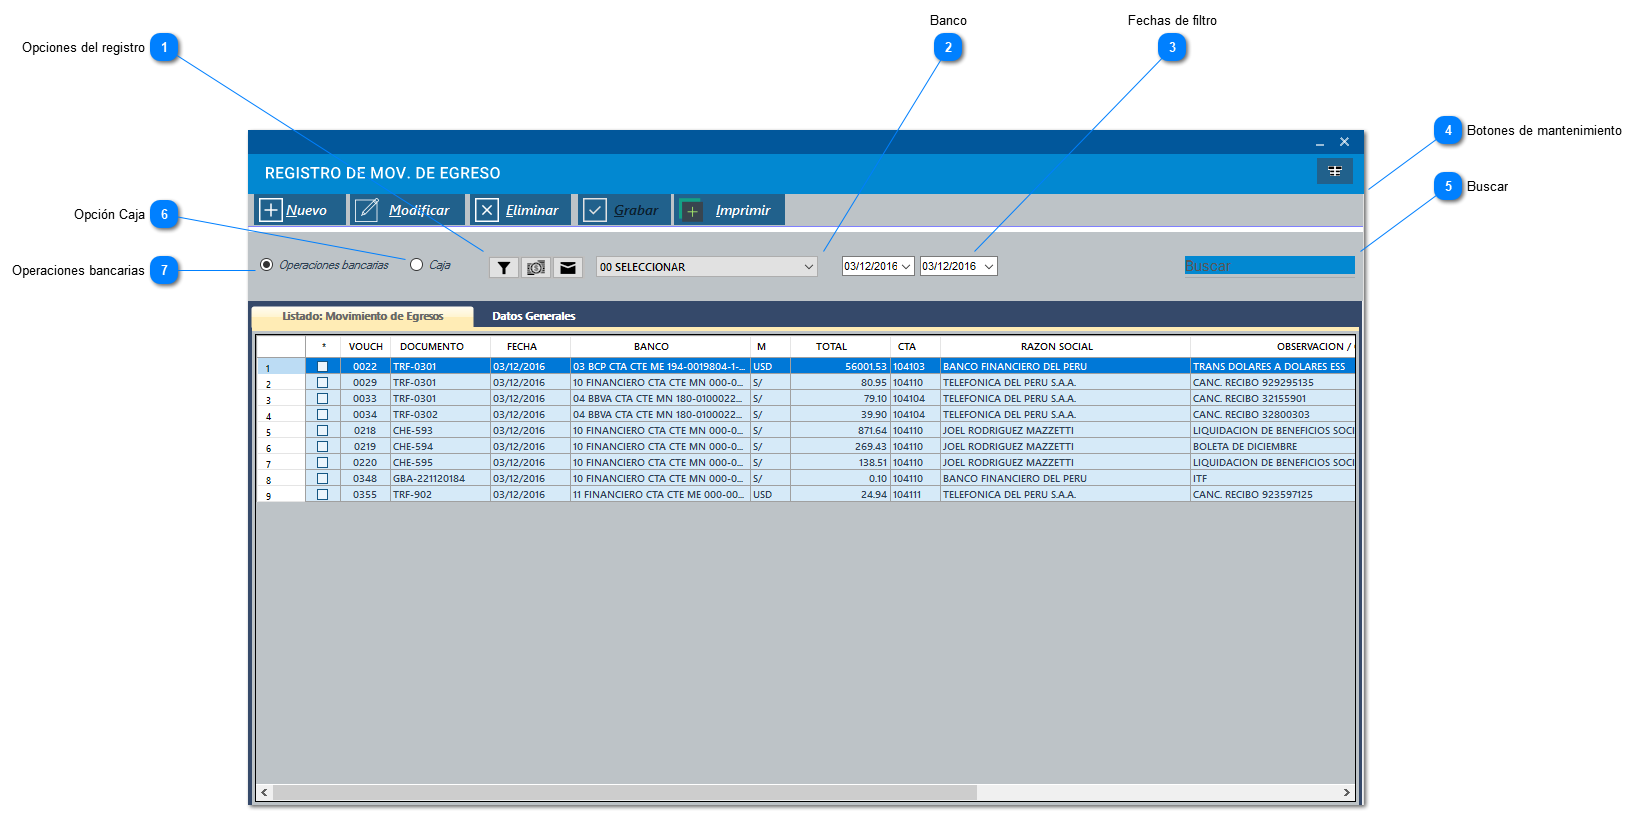Click bank cell 03 BCP CTA CTE ME
The height and width of the screenshot is (814, 1638).
(x=660, y=367)
